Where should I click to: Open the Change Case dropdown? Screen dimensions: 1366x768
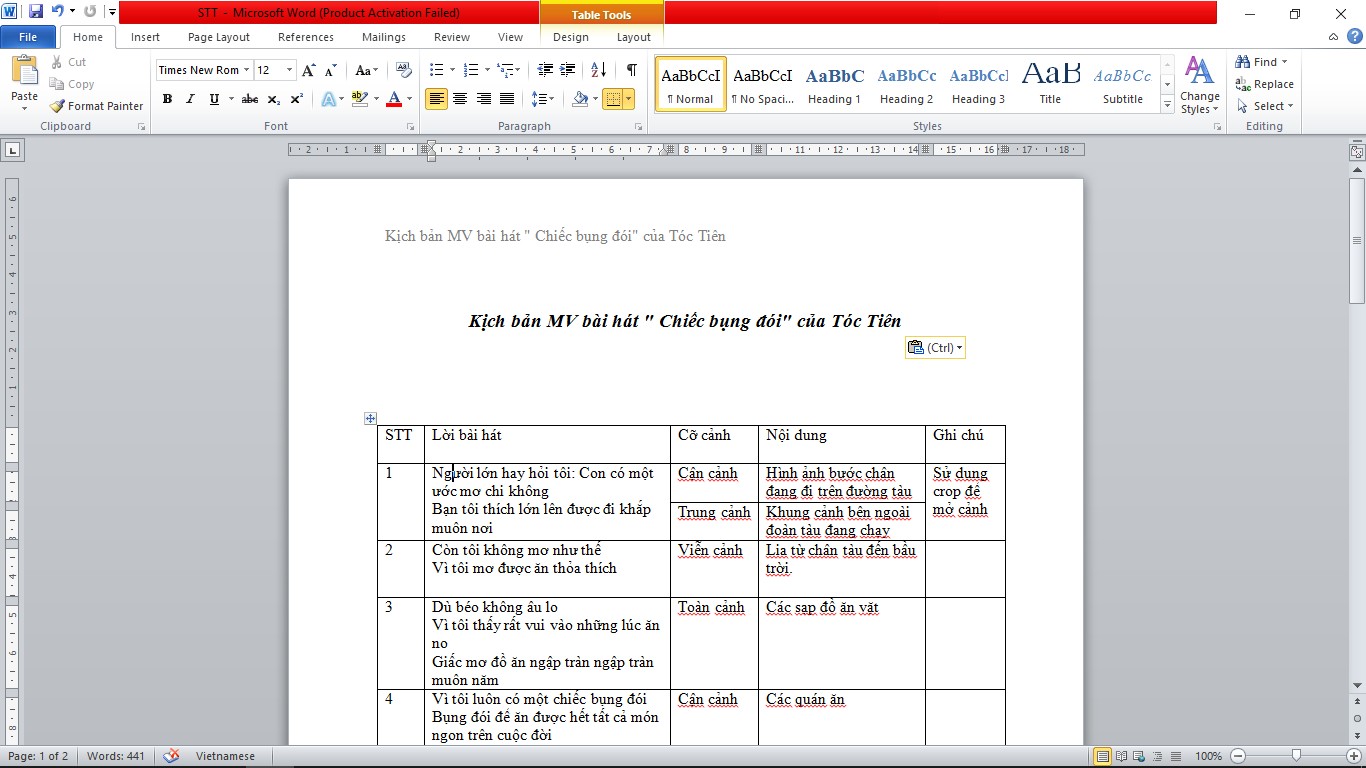pos(367,70)
